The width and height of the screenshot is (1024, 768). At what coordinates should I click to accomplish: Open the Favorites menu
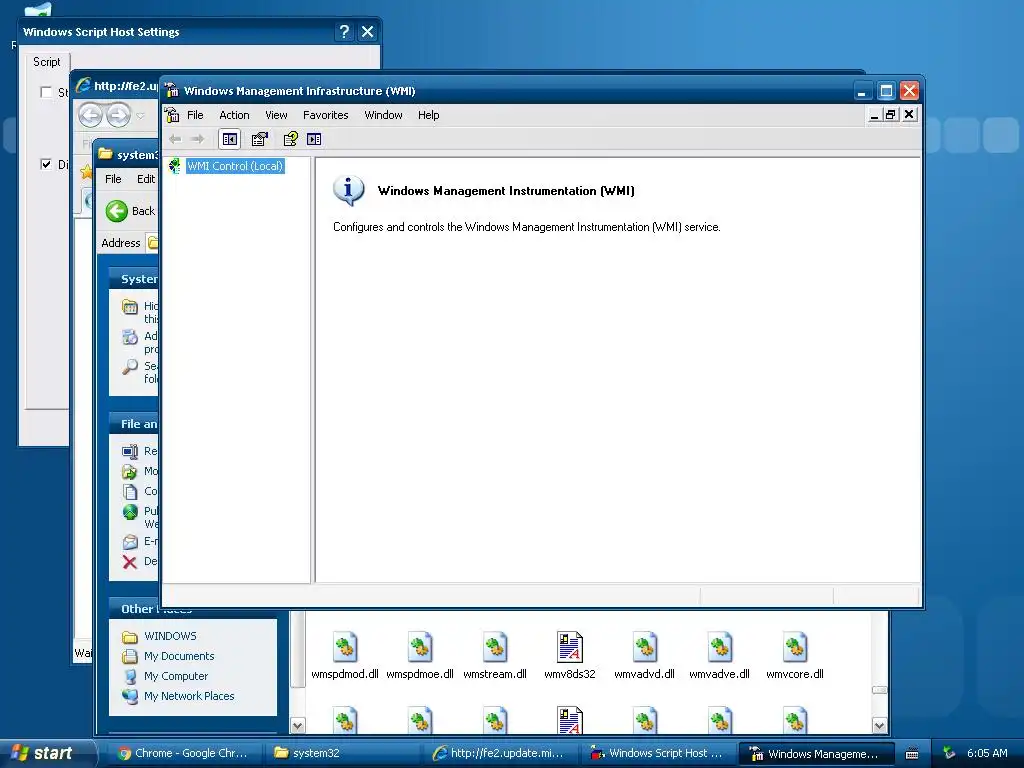(x=325, y=115)
